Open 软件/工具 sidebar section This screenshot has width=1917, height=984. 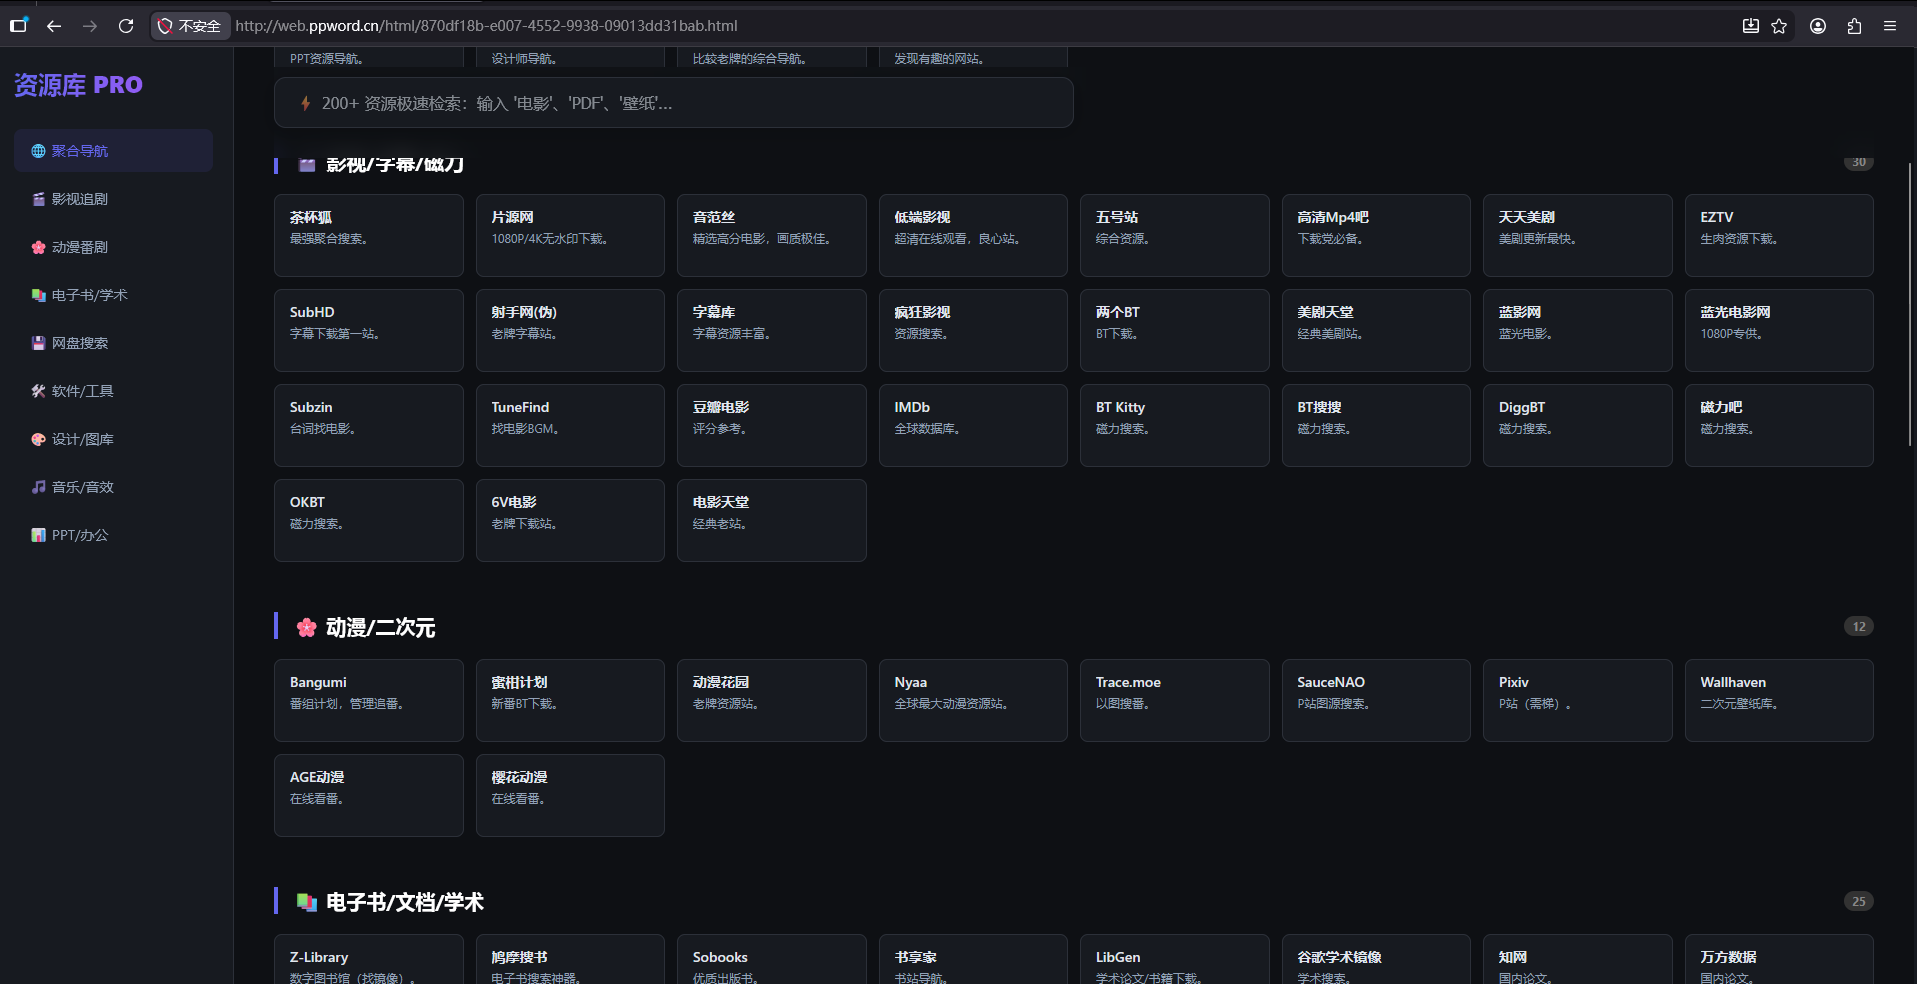(x=113, y=391)
